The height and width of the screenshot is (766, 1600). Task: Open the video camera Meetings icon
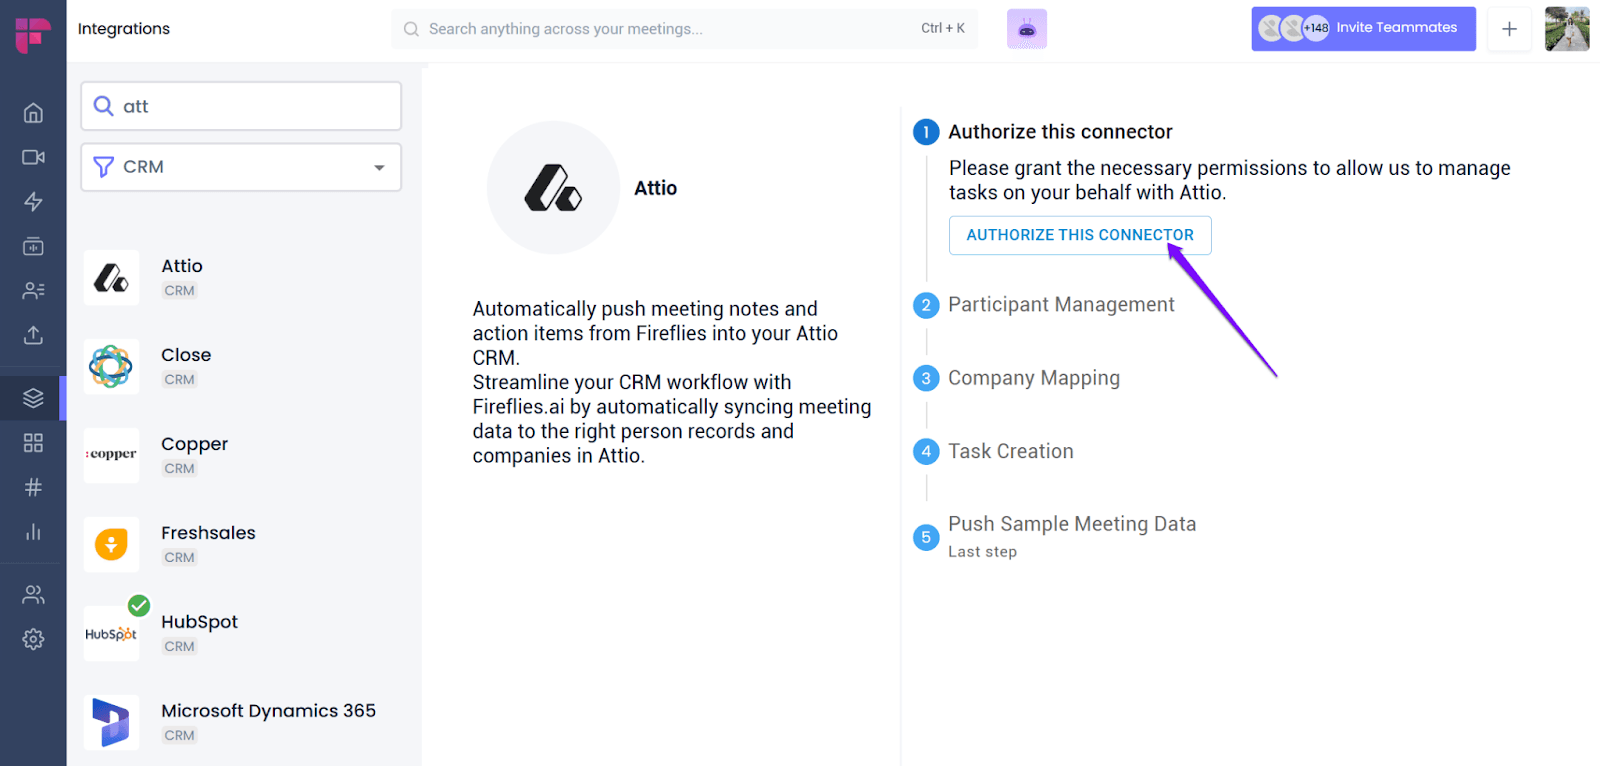(x=33, y=157)
